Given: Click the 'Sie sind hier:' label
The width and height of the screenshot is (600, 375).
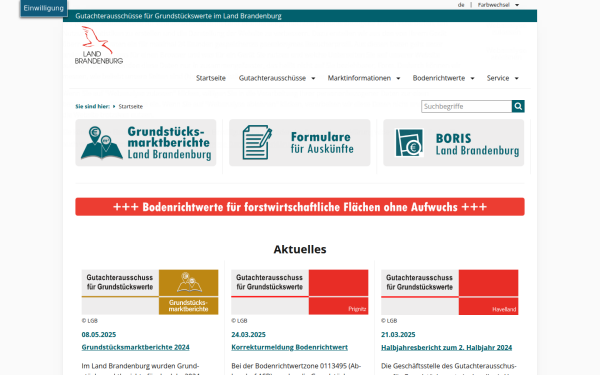Looking at the screenshot, I should 93,106.
